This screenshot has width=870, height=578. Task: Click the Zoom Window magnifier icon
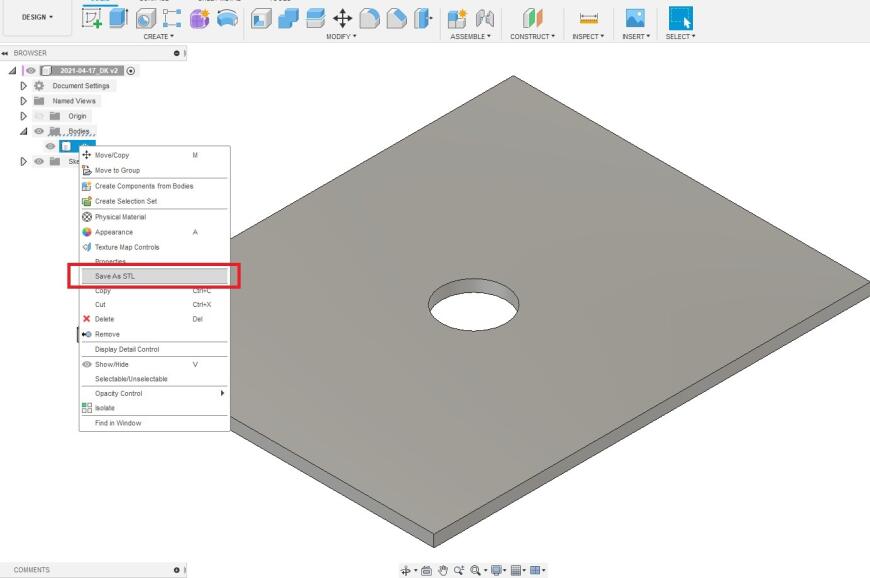(476, 570)
